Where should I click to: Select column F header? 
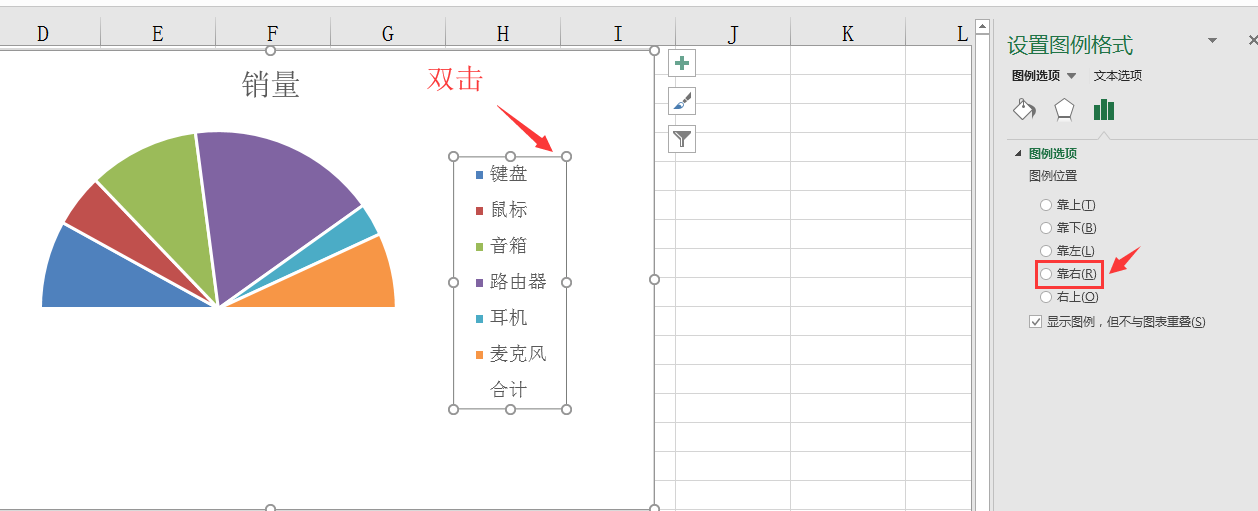pos(273,34)
